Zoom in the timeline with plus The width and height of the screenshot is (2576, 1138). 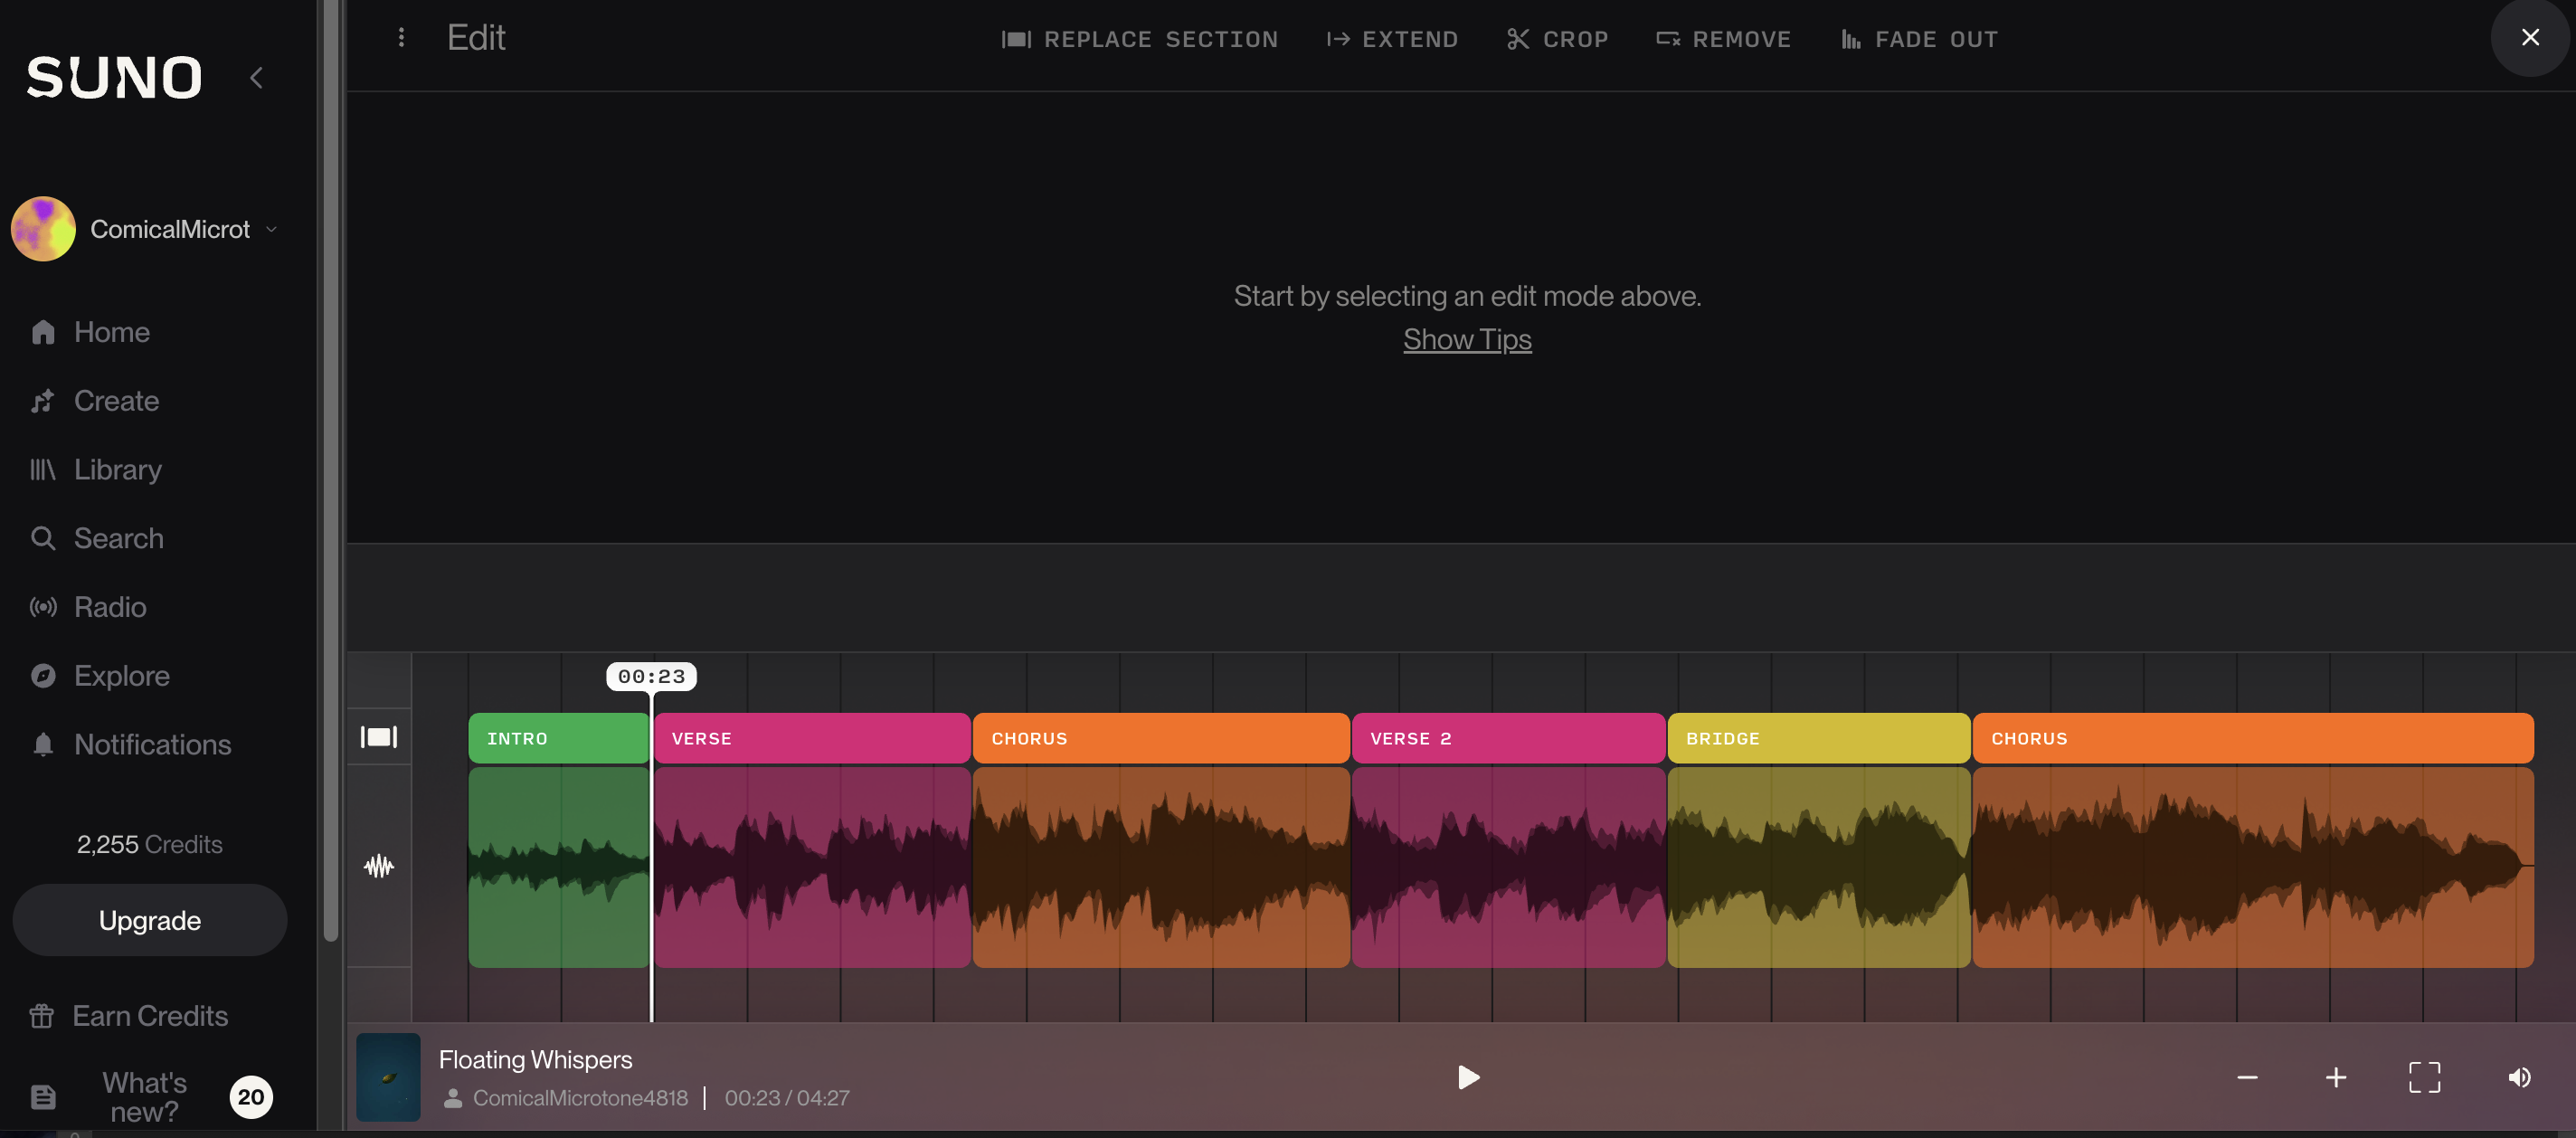[x=2335, y=1077]
